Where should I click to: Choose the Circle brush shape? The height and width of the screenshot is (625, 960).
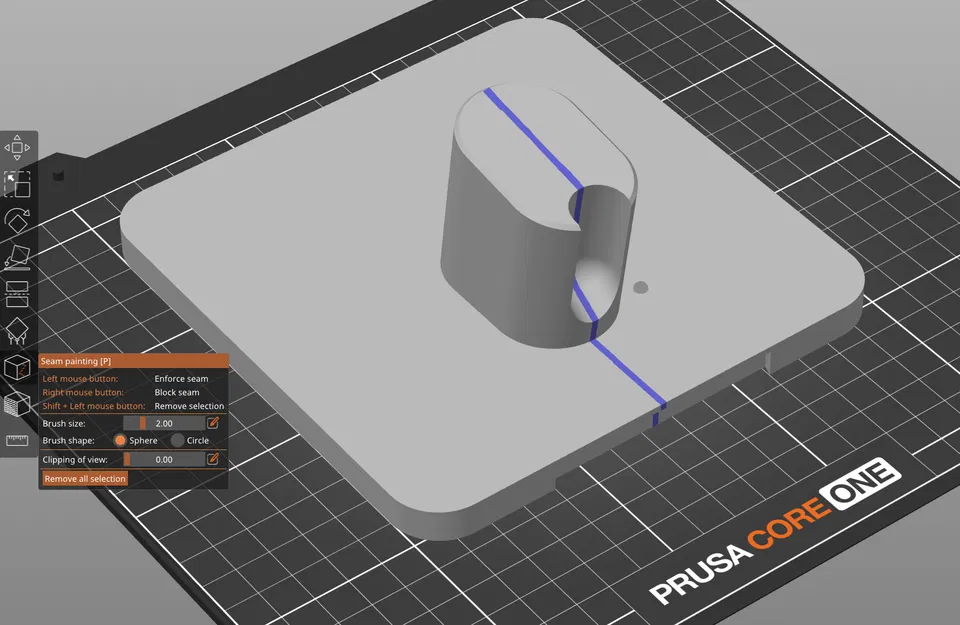[x=178, y=440]
